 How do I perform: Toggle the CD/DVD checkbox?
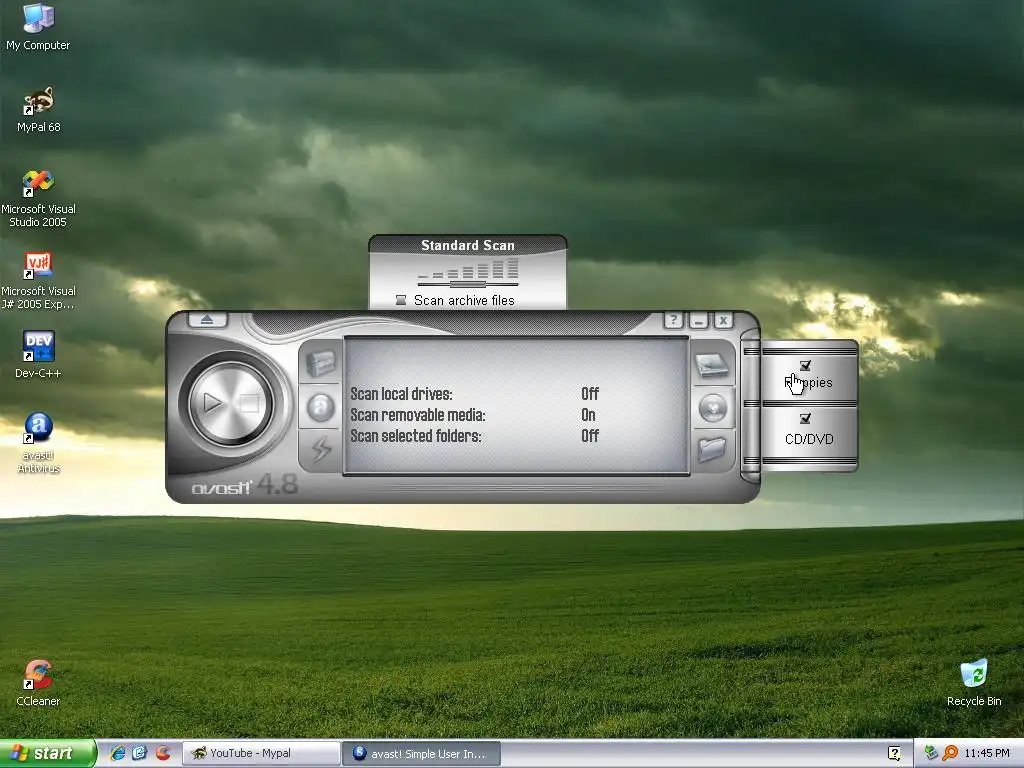tap(805, 418)
